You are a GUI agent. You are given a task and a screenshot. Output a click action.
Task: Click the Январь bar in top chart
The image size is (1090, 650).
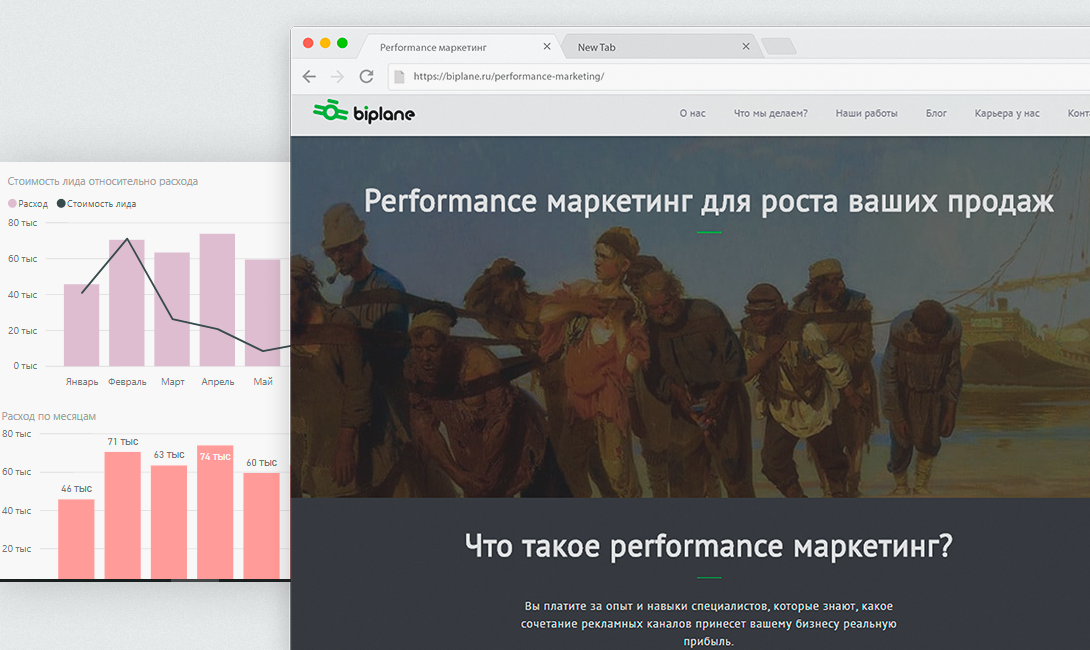(81, 325)
